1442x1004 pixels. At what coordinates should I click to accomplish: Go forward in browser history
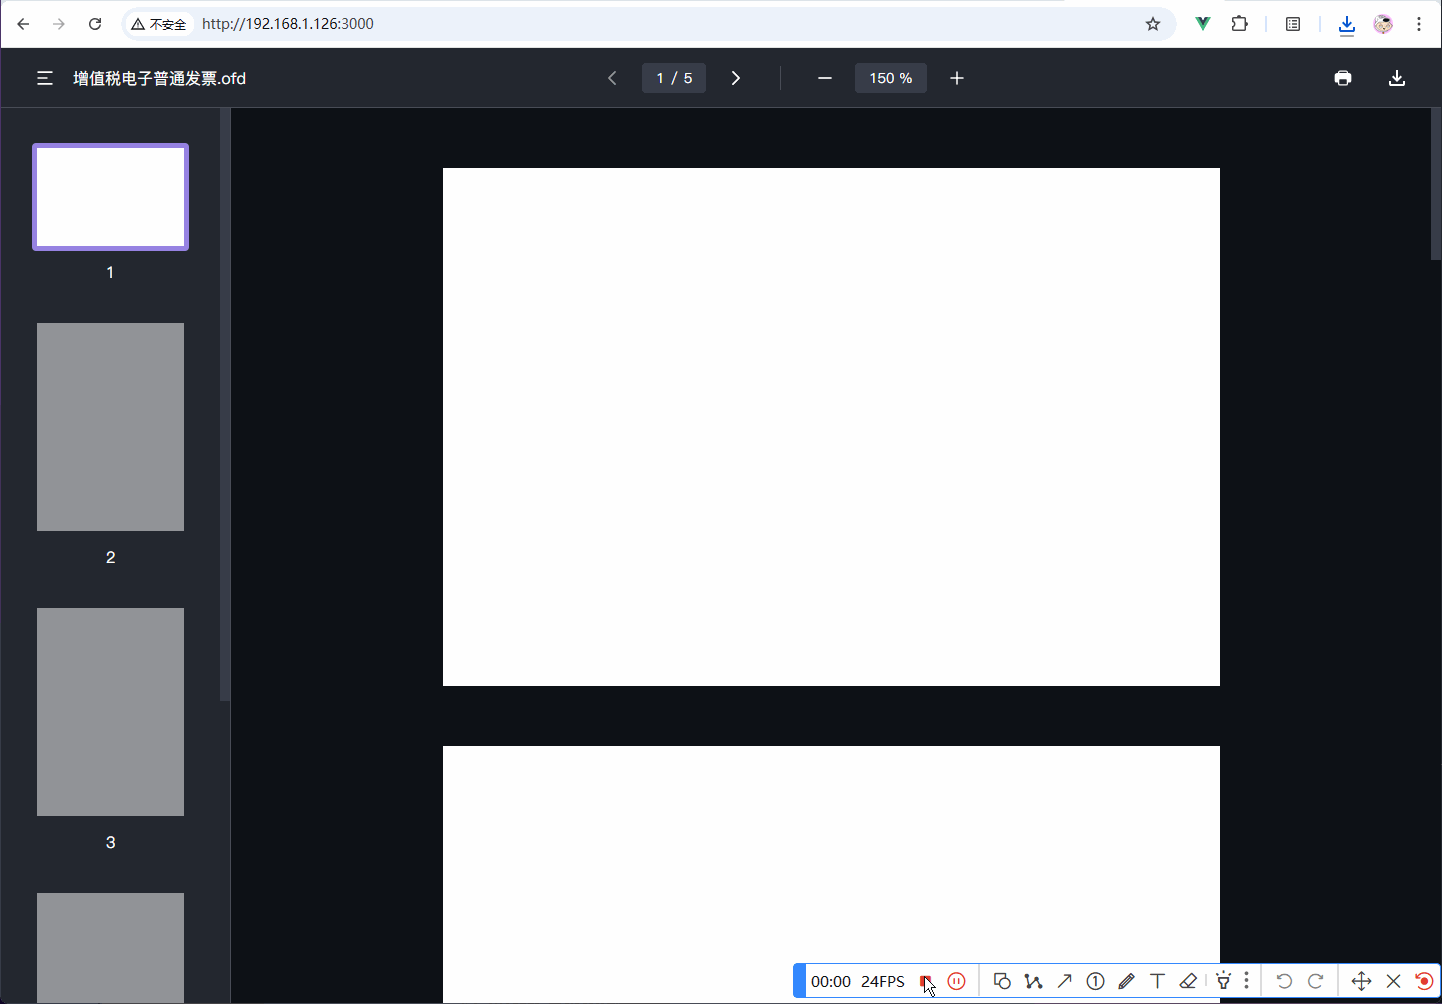pyautogui.click(x=59, y=24)
